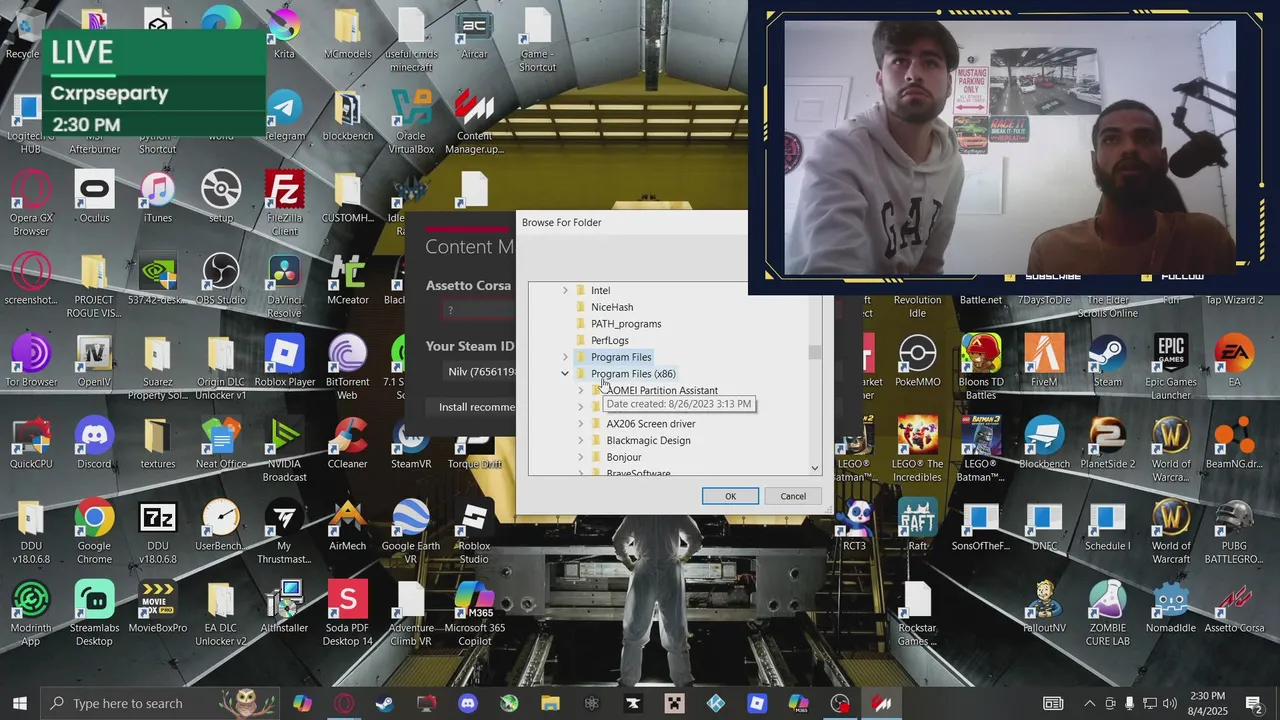
Task: Select Program Files (x86) folder
Action: tap(632, 373)
